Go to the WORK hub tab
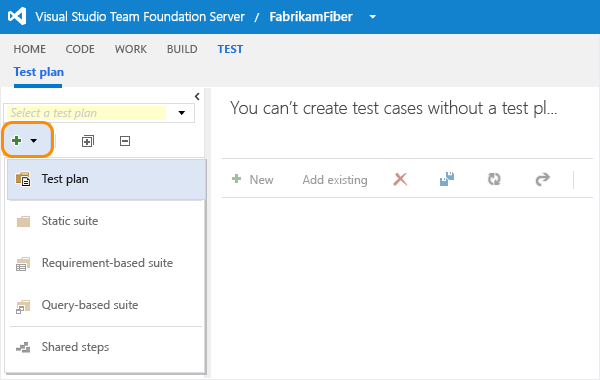 click(131, 49)
